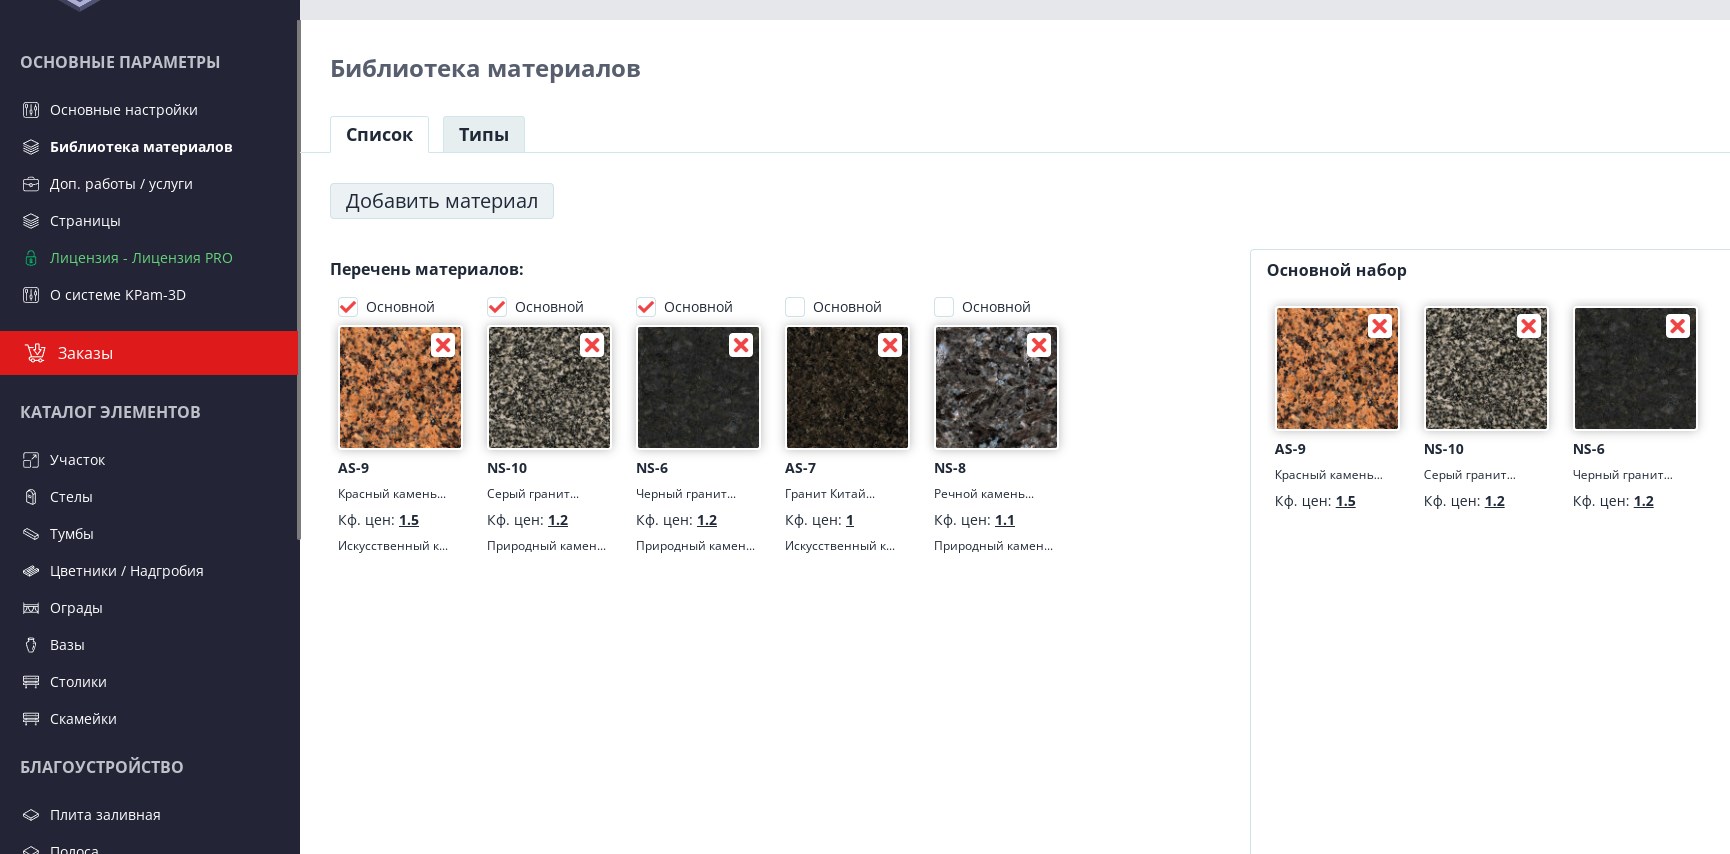Click the Основные настройки sliders icon
This screenshot has height=854, width=1730.
pyautogui.click(x=31, y=110)
